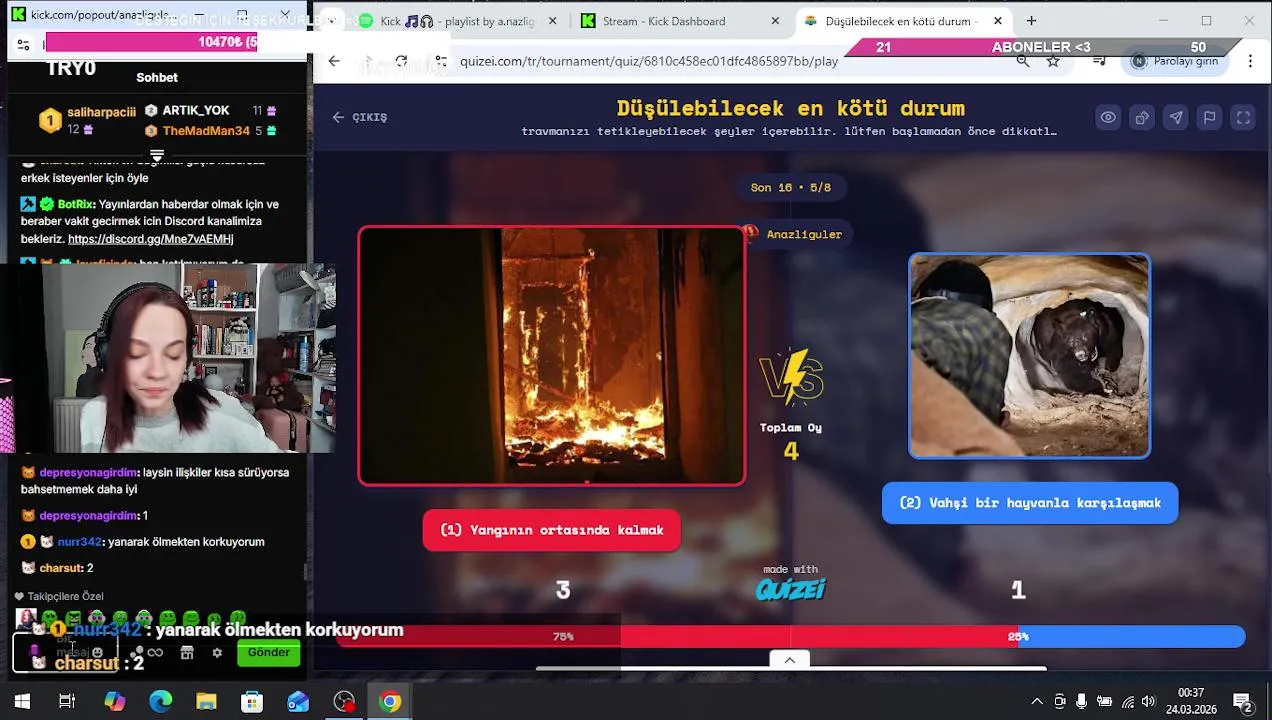1272x720 pixels.
Task: Click saliharpaciii on the leaderboard
Action: tap(101, 112)
